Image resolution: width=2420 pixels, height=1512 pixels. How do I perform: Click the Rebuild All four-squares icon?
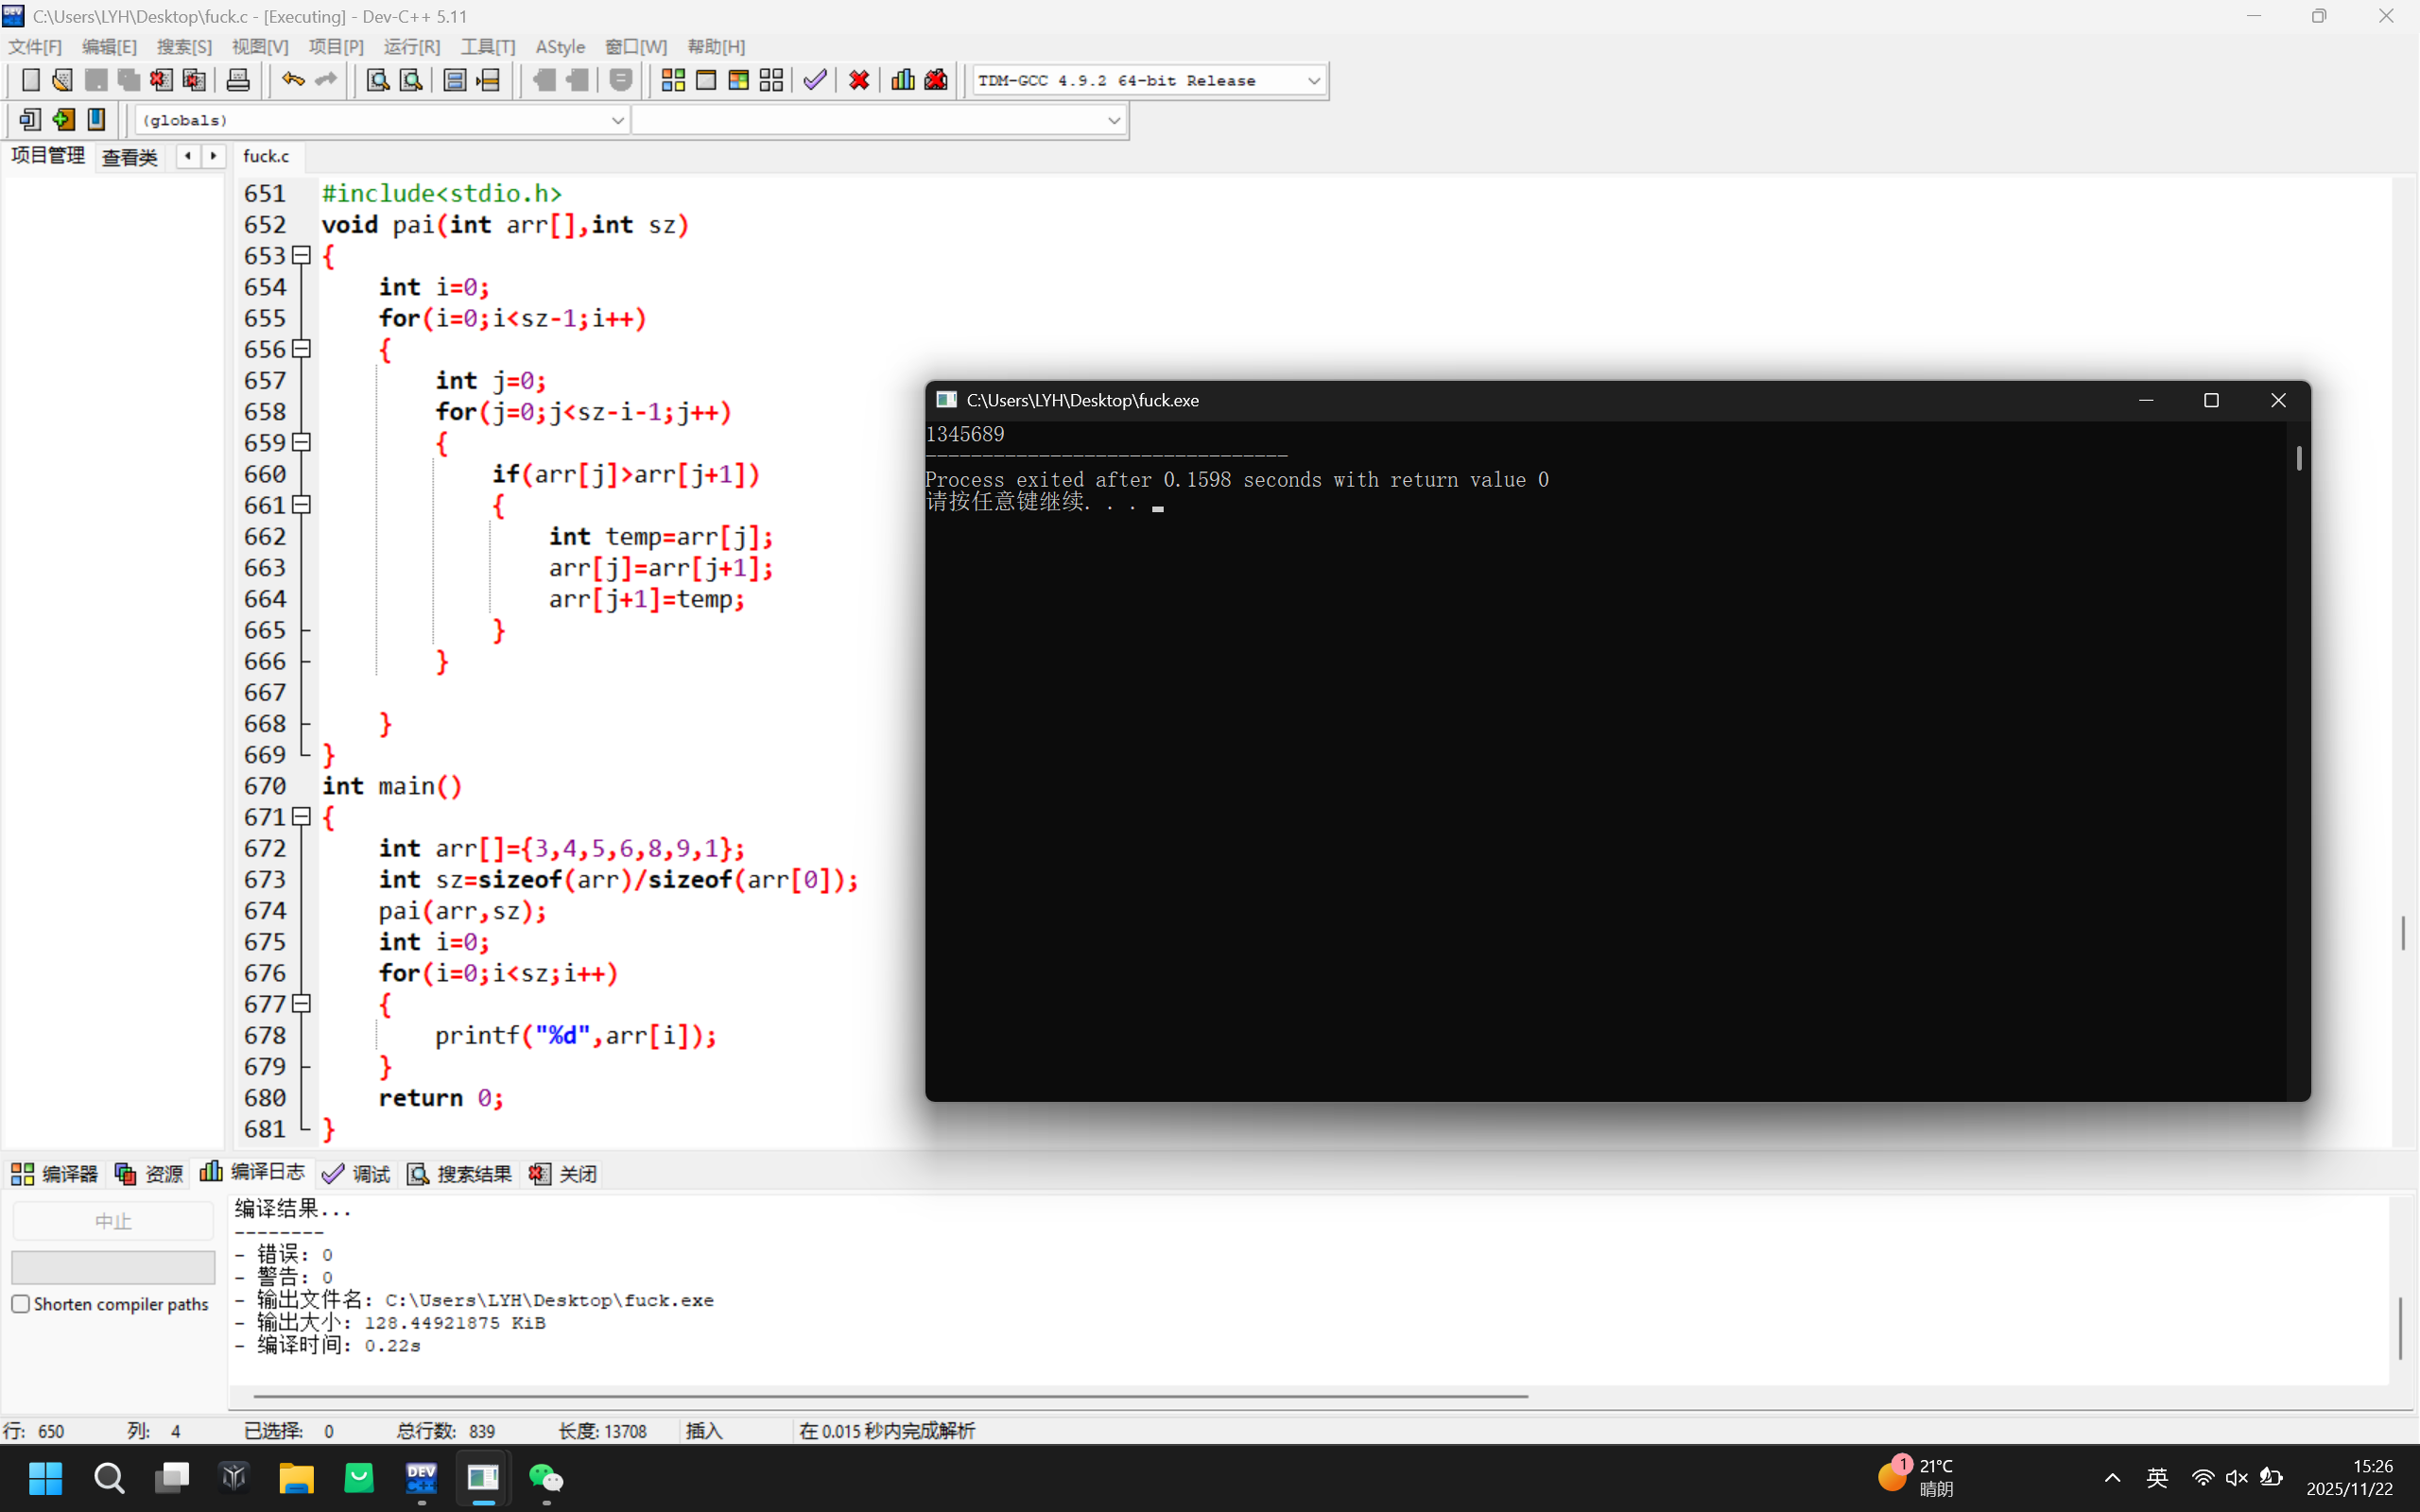click(x=771, y=80)
